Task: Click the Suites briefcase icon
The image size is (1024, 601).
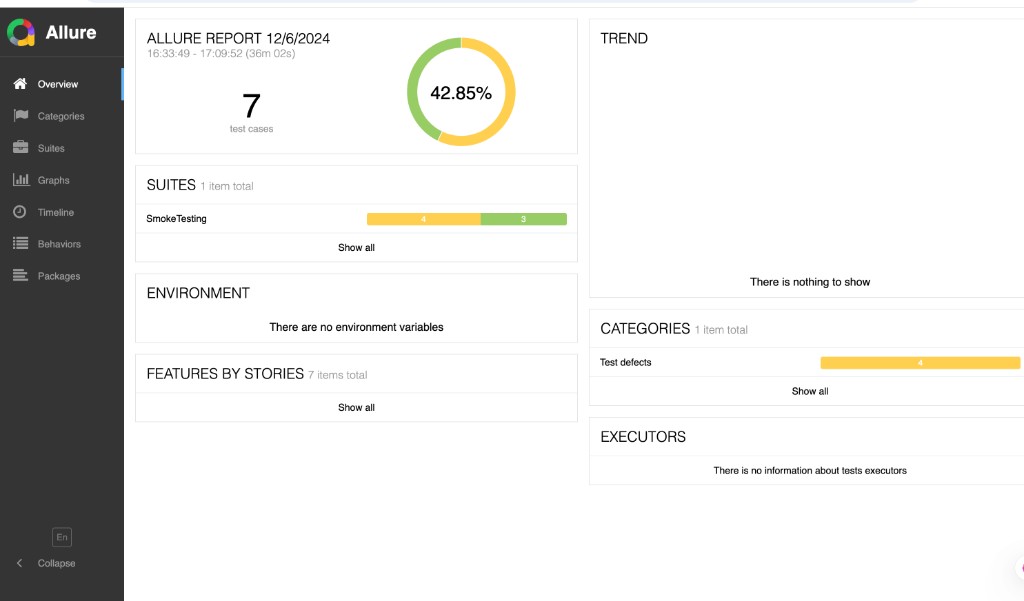Action: (x=21, y=147)
